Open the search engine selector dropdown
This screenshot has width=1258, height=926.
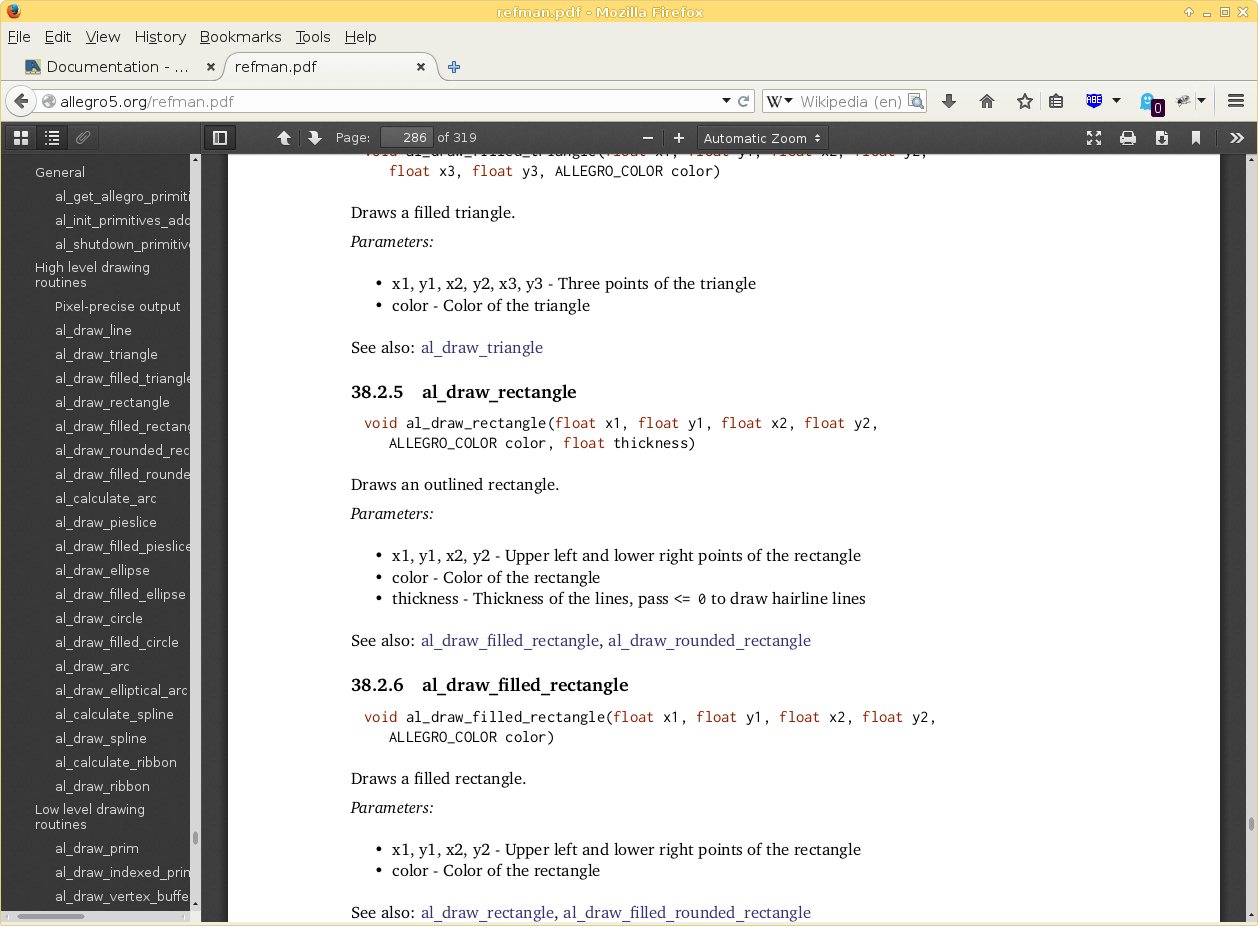pos(780,101)
